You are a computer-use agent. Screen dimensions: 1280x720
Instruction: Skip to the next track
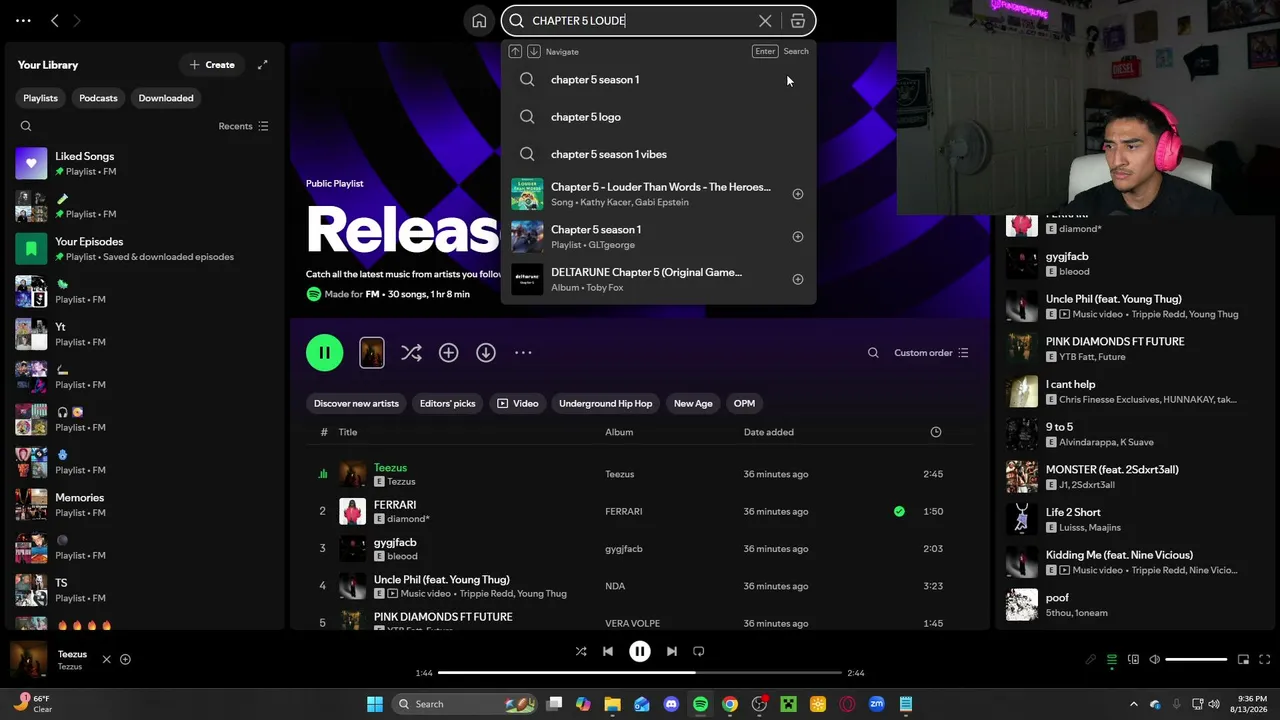point(672,651)
